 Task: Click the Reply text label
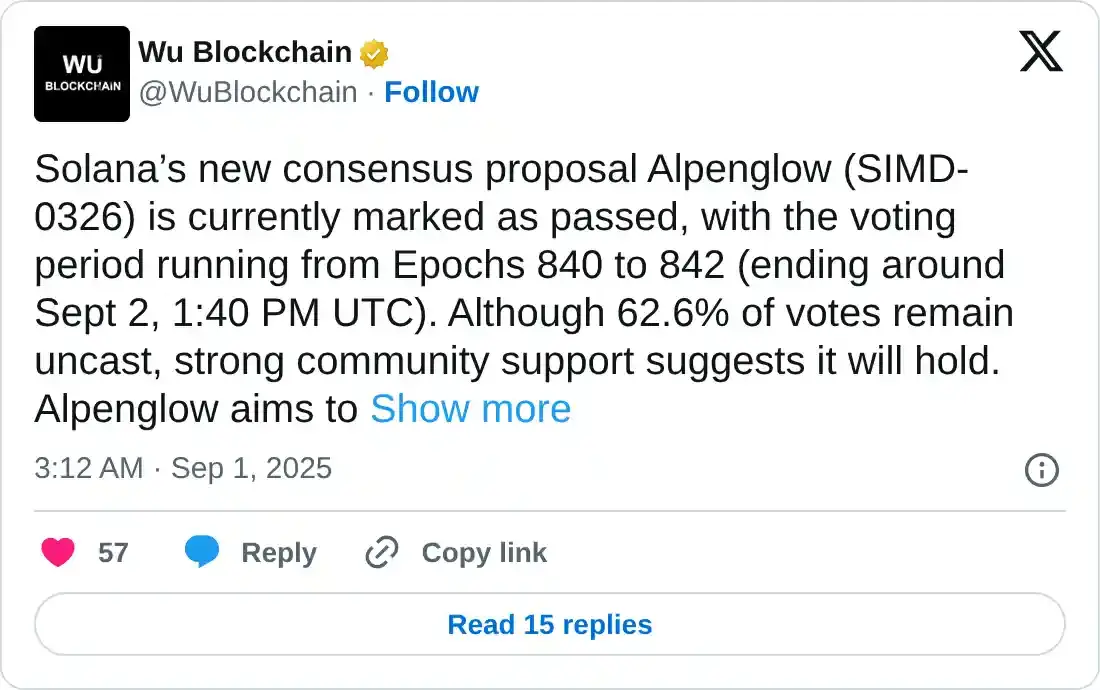pos(278,553)
